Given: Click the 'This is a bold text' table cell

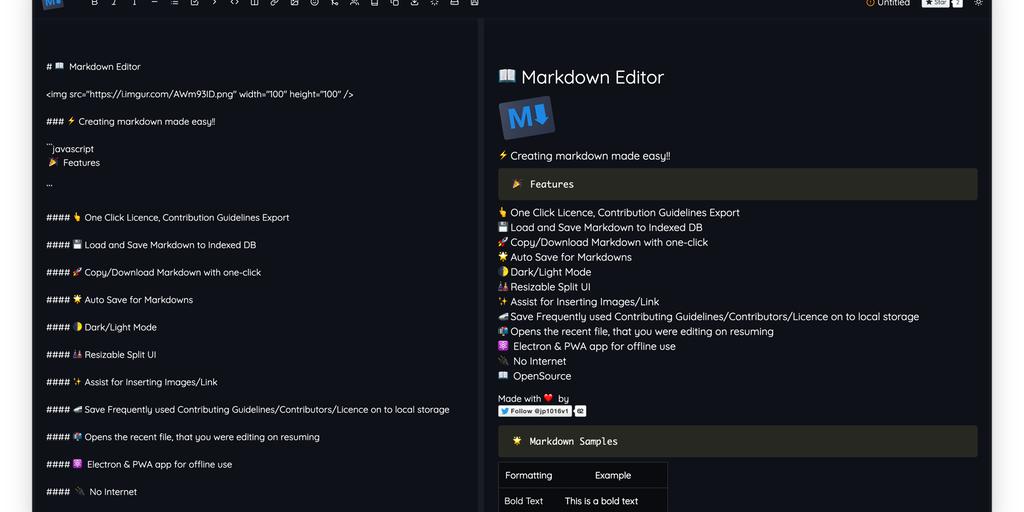Looking at the screenshot, I should (601, 501).
